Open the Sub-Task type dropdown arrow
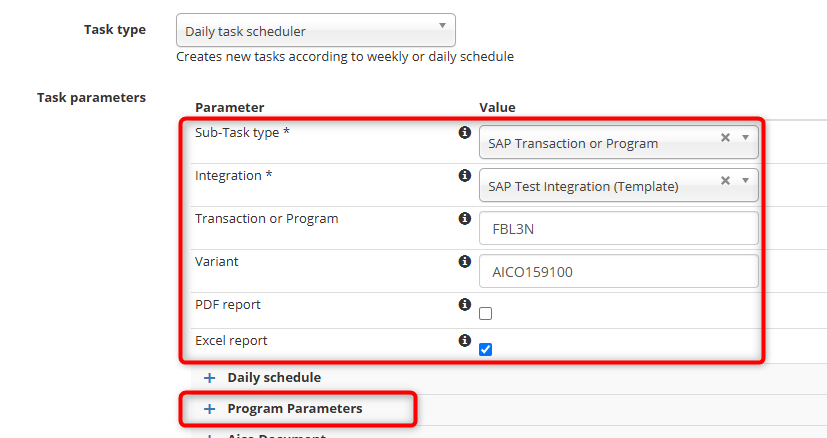 click(x=745, y=138)
